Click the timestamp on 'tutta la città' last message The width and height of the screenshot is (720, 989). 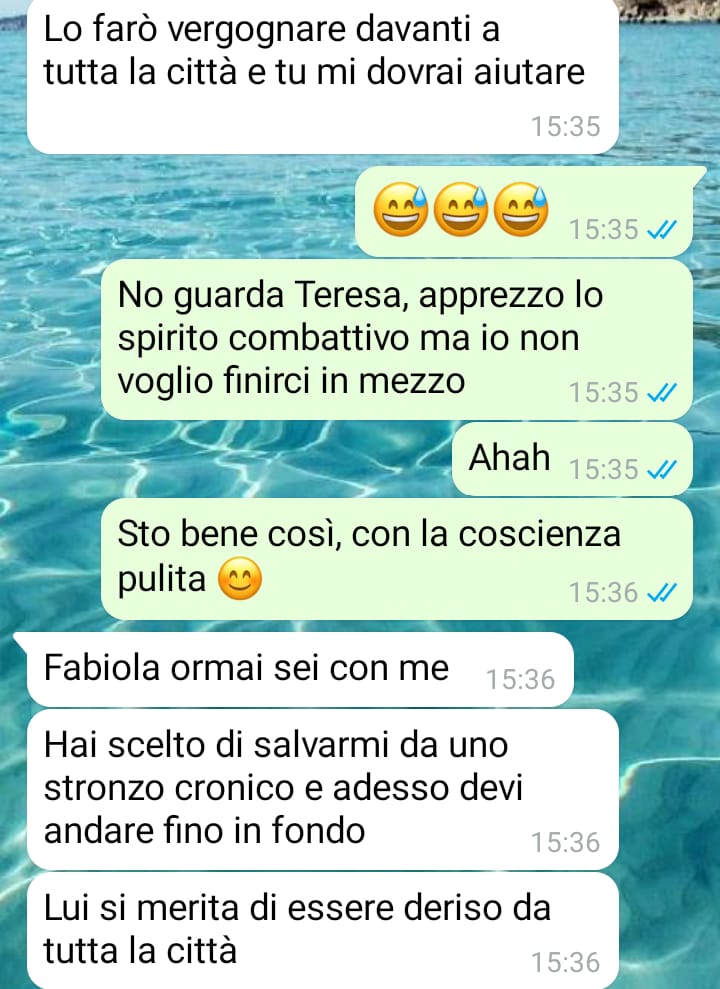(566, 963)
